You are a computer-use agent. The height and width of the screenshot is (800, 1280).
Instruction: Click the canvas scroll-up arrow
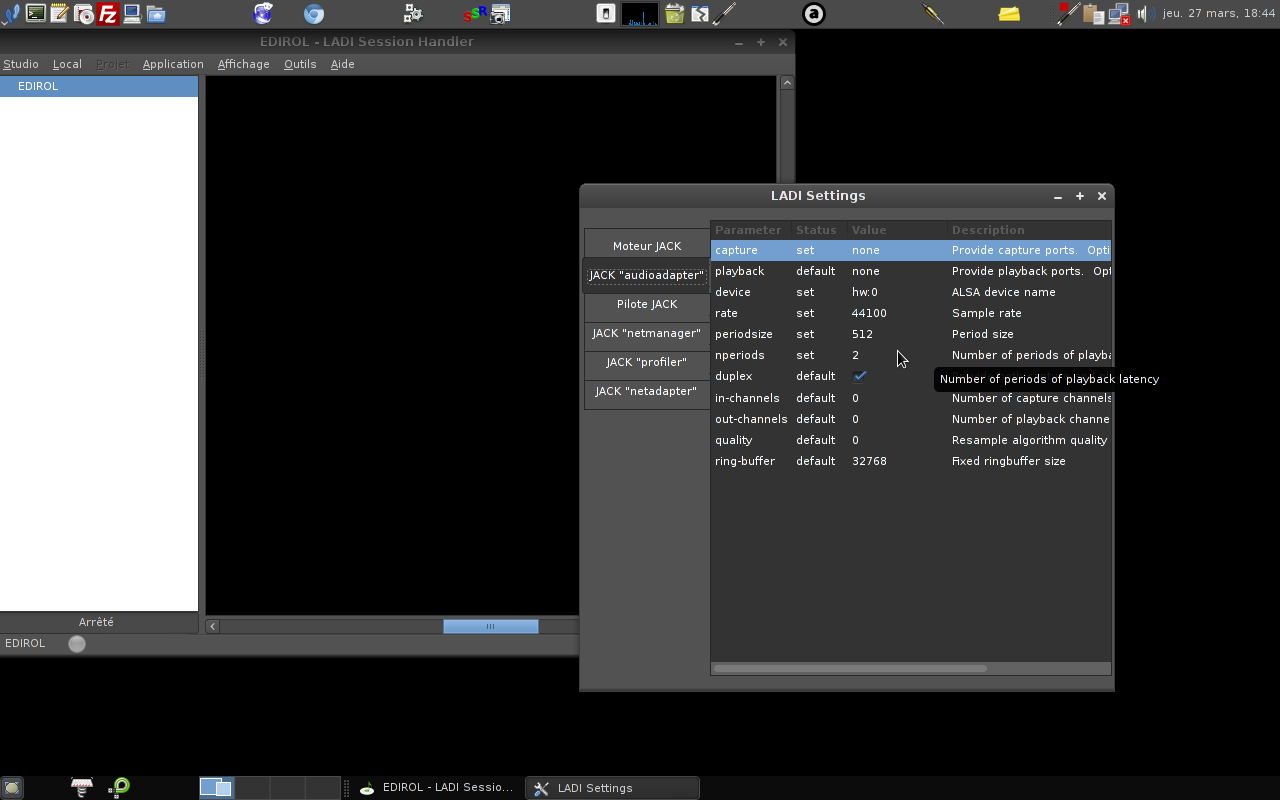click(x=787, y=83)
